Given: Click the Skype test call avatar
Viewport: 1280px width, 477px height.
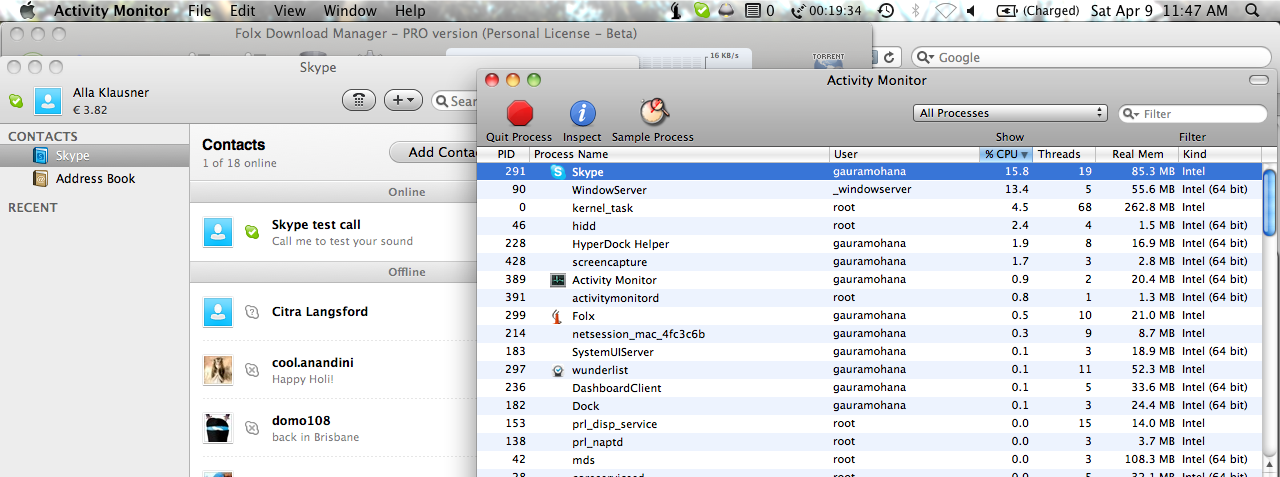Looking at the screenshot, I should 218,232.
